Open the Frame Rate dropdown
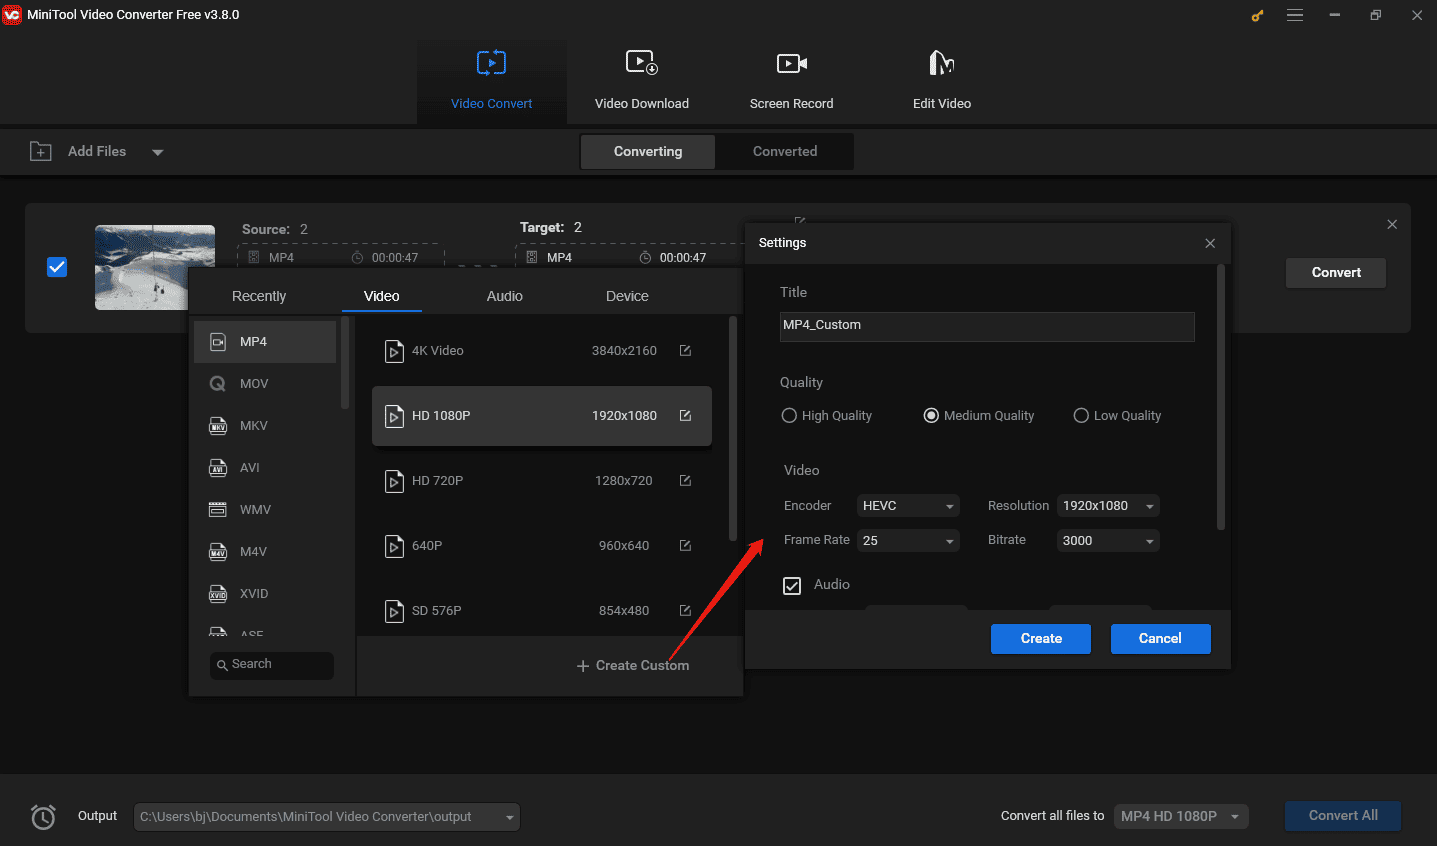Image resolution: width=1437 pixels, height=846 pixels. pos(908,541)
